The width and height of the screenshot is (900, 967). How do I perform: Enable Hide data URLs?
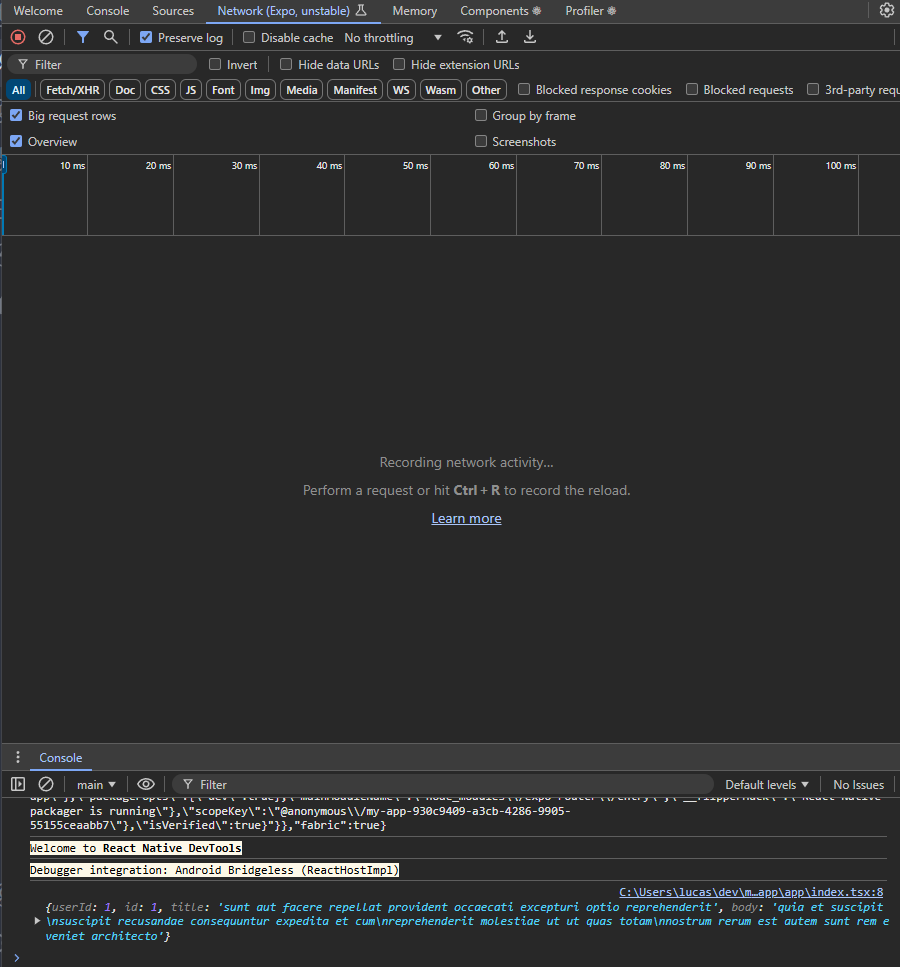click(x=286, y=64)
